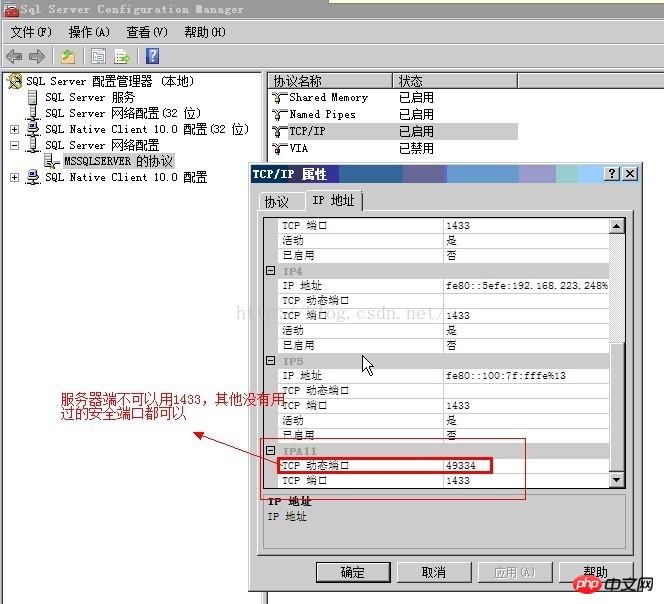Click the IP5 address value fe80::100:7f:fffe%13

[526, 376]
